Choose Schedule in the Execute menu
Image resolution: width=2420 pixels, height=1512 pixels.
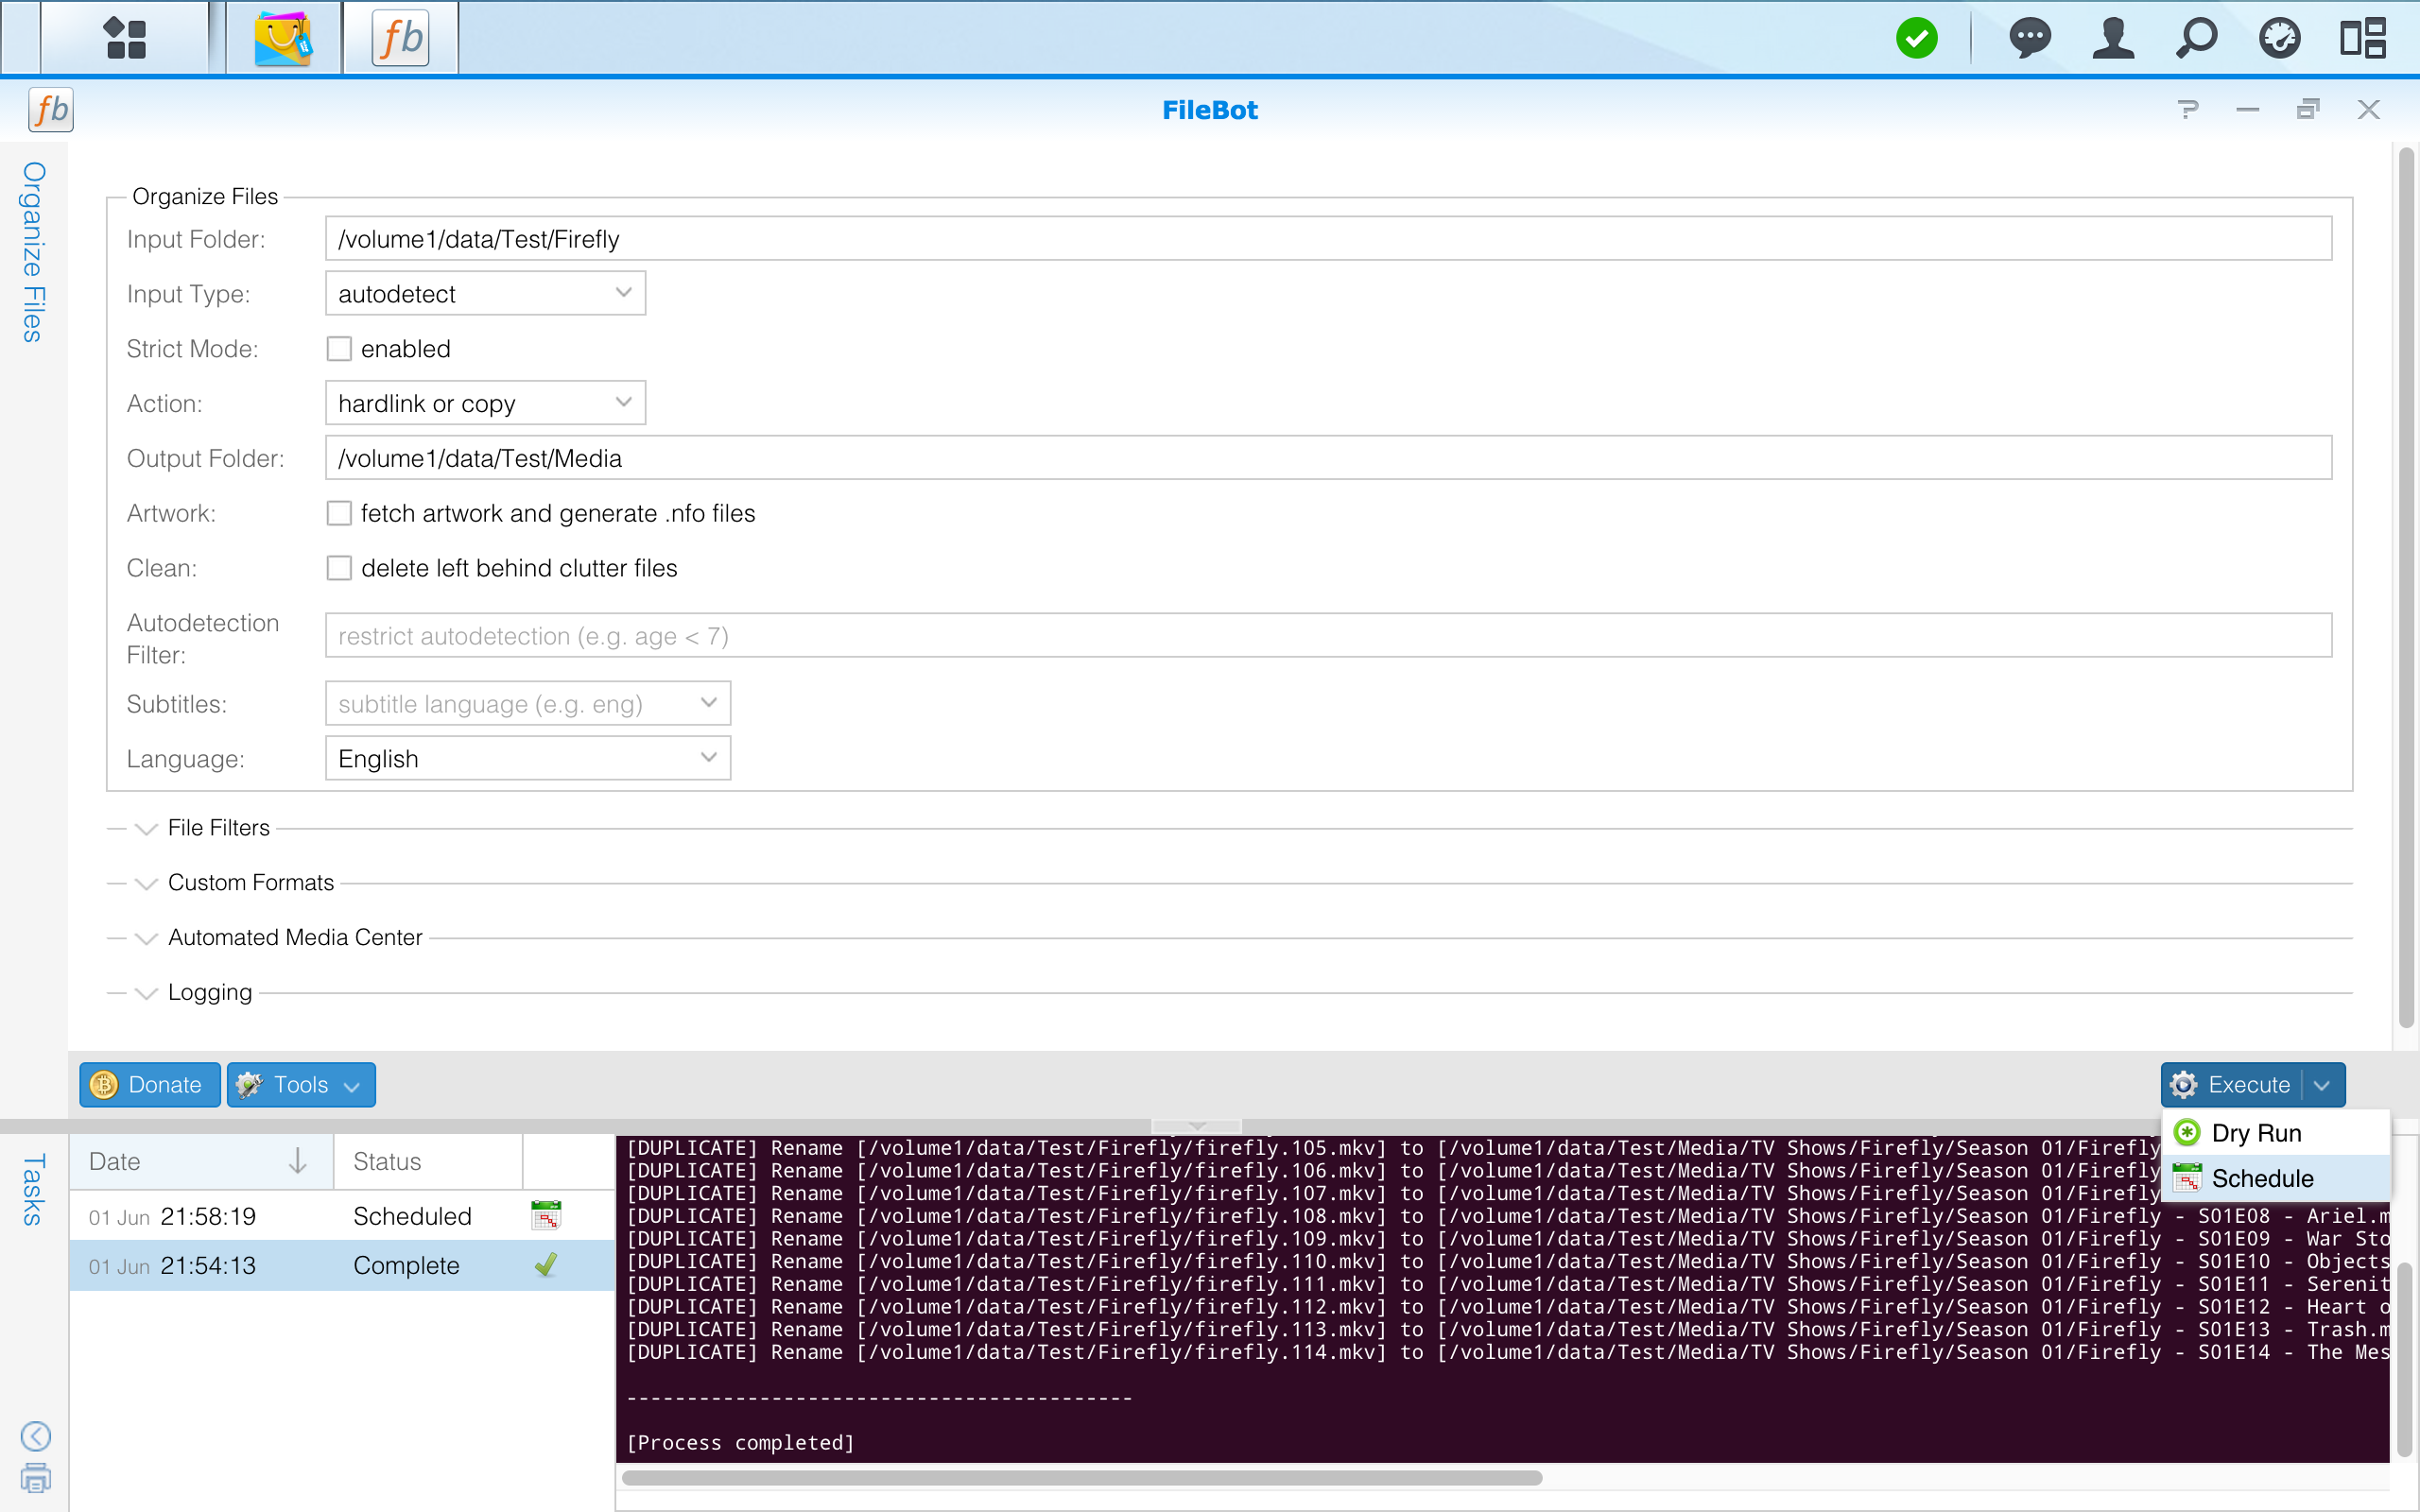coord(2262,1178)
